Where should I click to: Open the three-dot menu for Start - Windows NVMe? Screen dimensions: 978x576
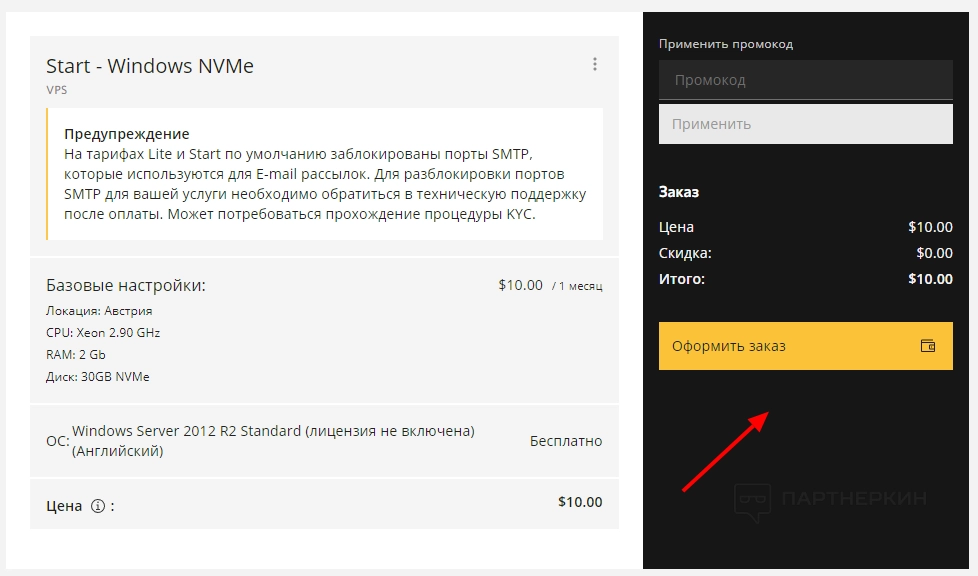(594, 64)
